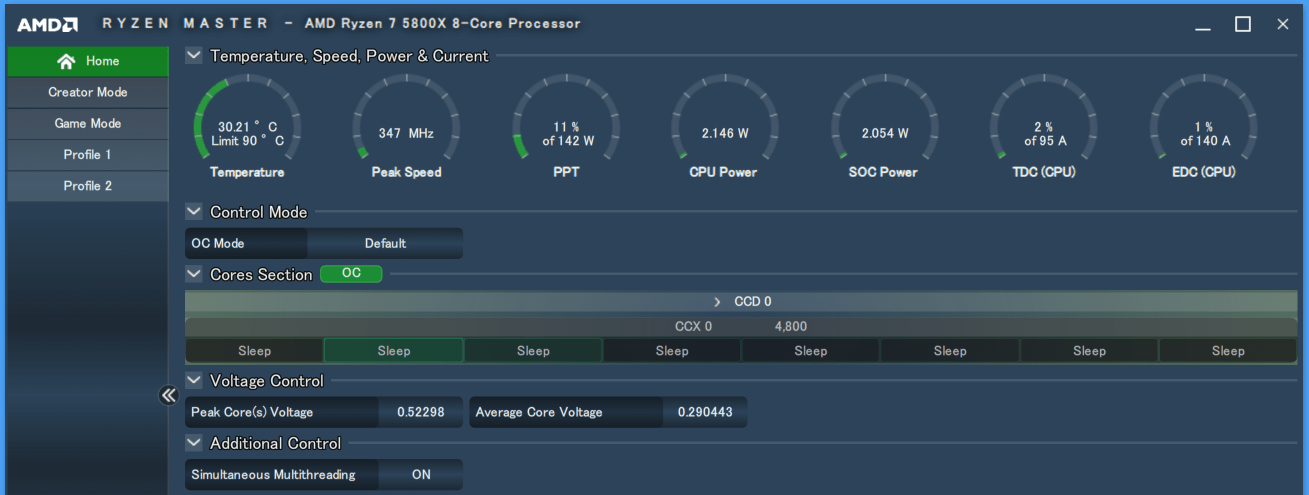Toggle the green OC badge in Cores Section
The image size is (1309, 495).
[351, 274]
